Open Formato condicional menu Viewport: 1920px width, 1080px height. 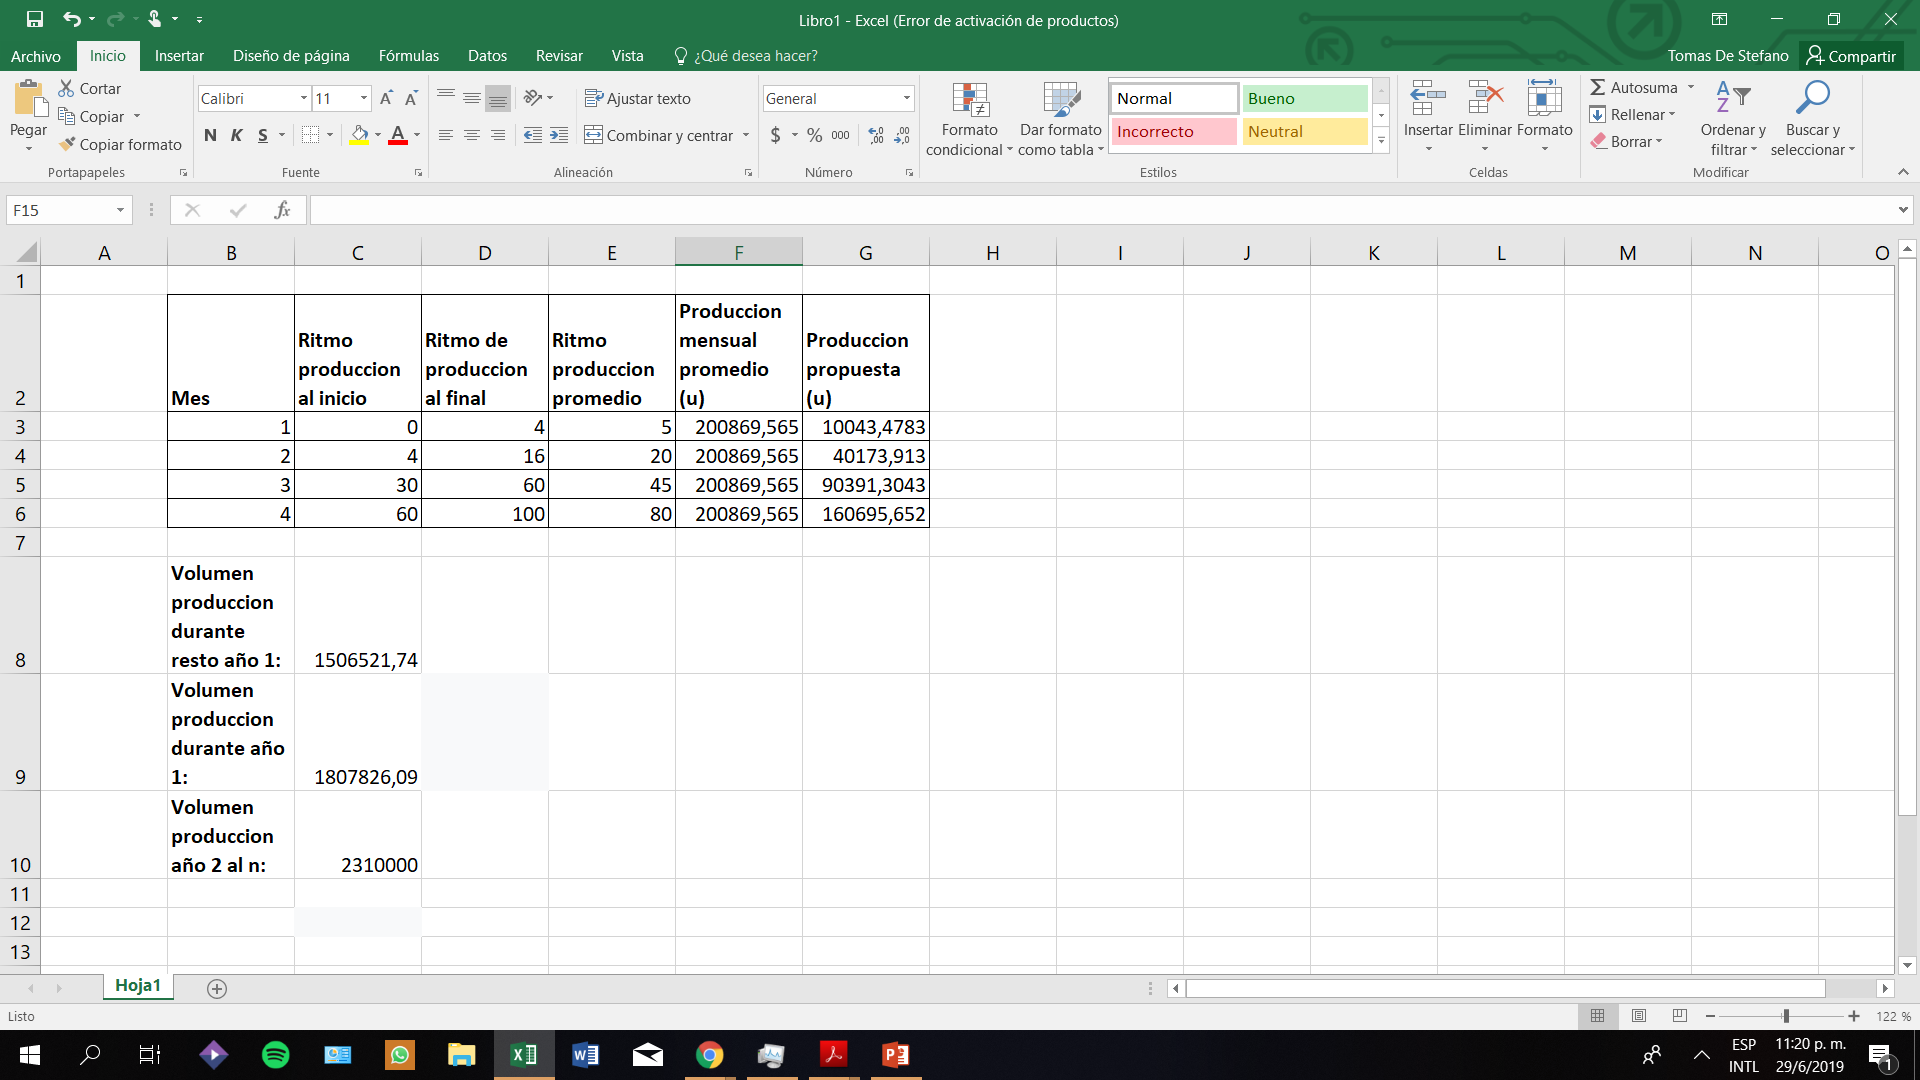969,119
